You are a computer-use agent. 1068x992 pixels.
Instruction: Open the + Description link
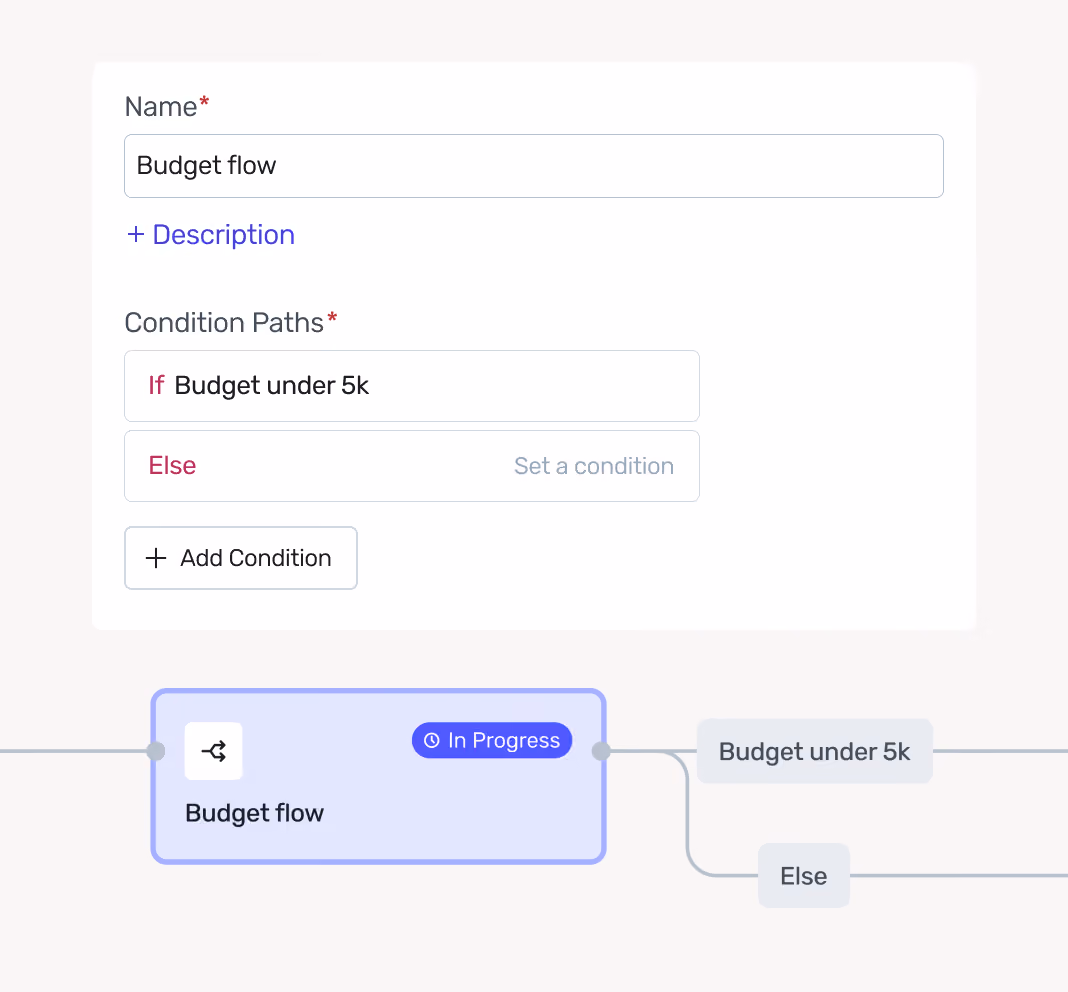point(210,234)
